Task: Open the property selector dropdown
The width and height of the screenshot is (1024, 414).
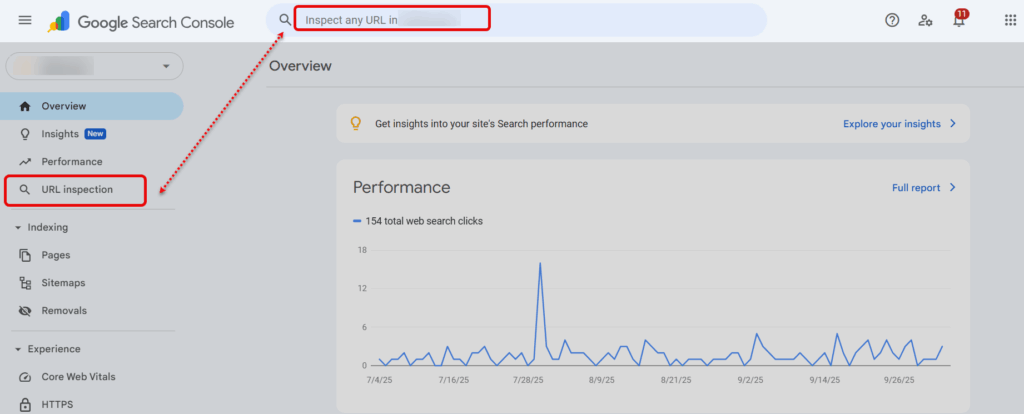Action: tap(93, 66)
